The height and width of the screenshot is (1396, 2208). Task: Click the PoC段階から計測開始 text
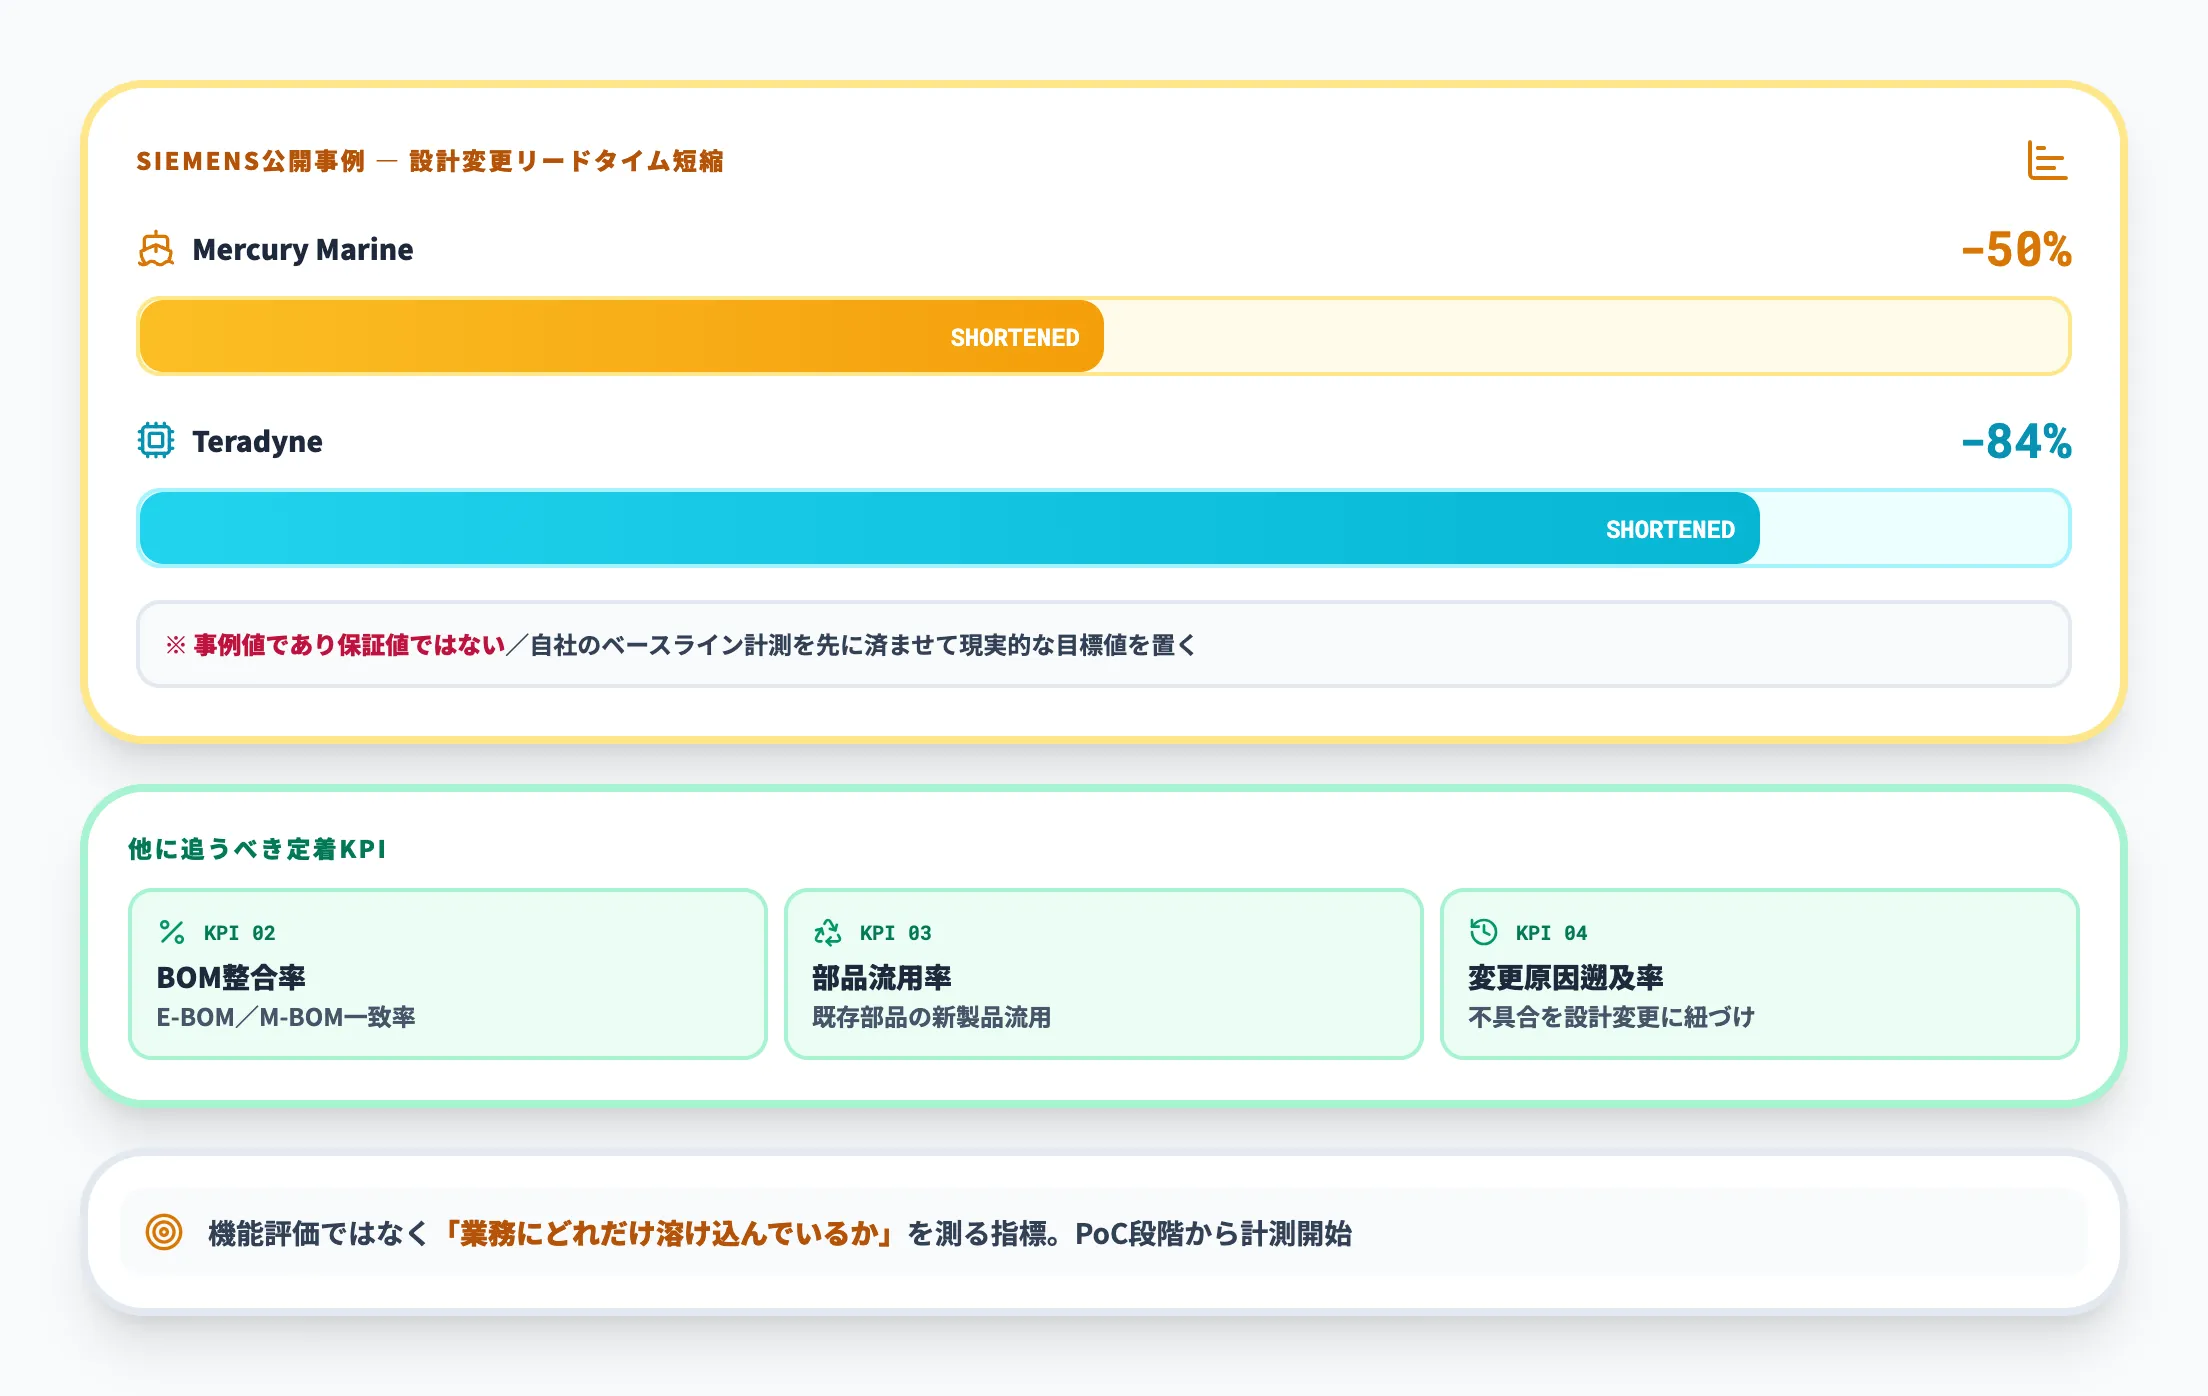tap(1213, 1233)
